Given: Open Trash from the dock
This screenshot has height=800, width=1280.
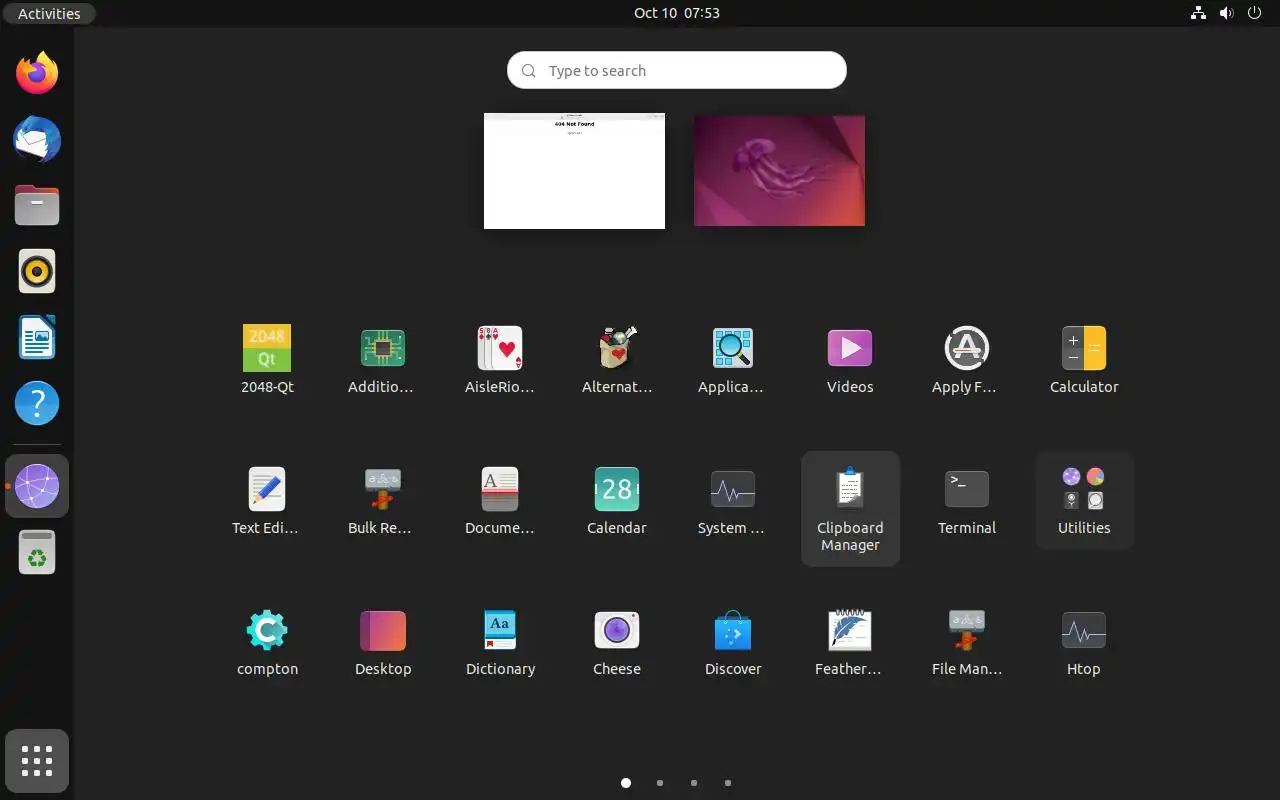Looking at the screenshot, I should [37, 552].
